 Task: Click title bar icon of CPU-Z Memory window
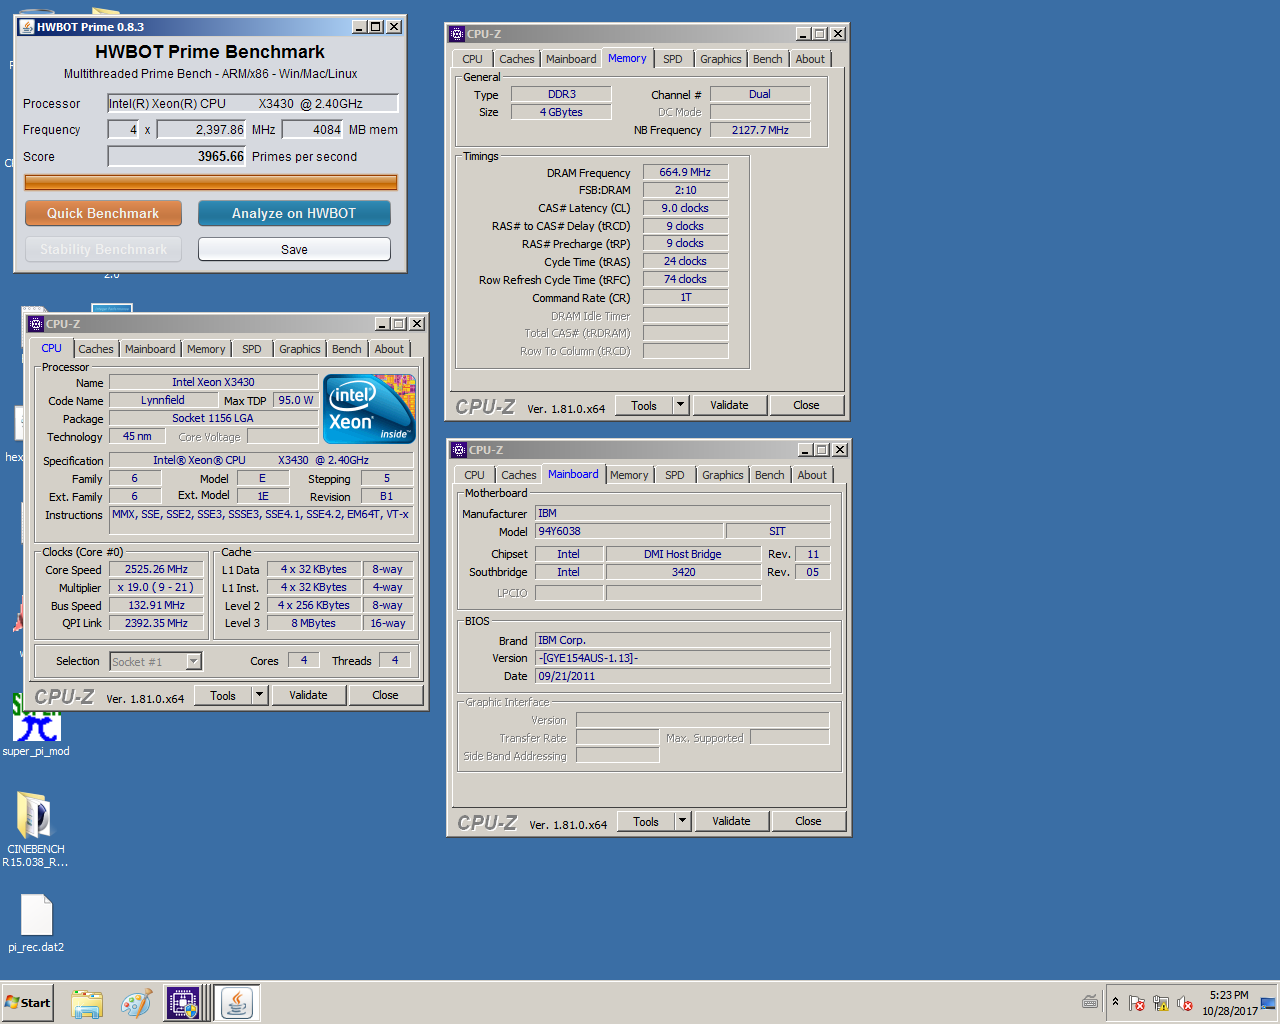click(x=457, y=34)
